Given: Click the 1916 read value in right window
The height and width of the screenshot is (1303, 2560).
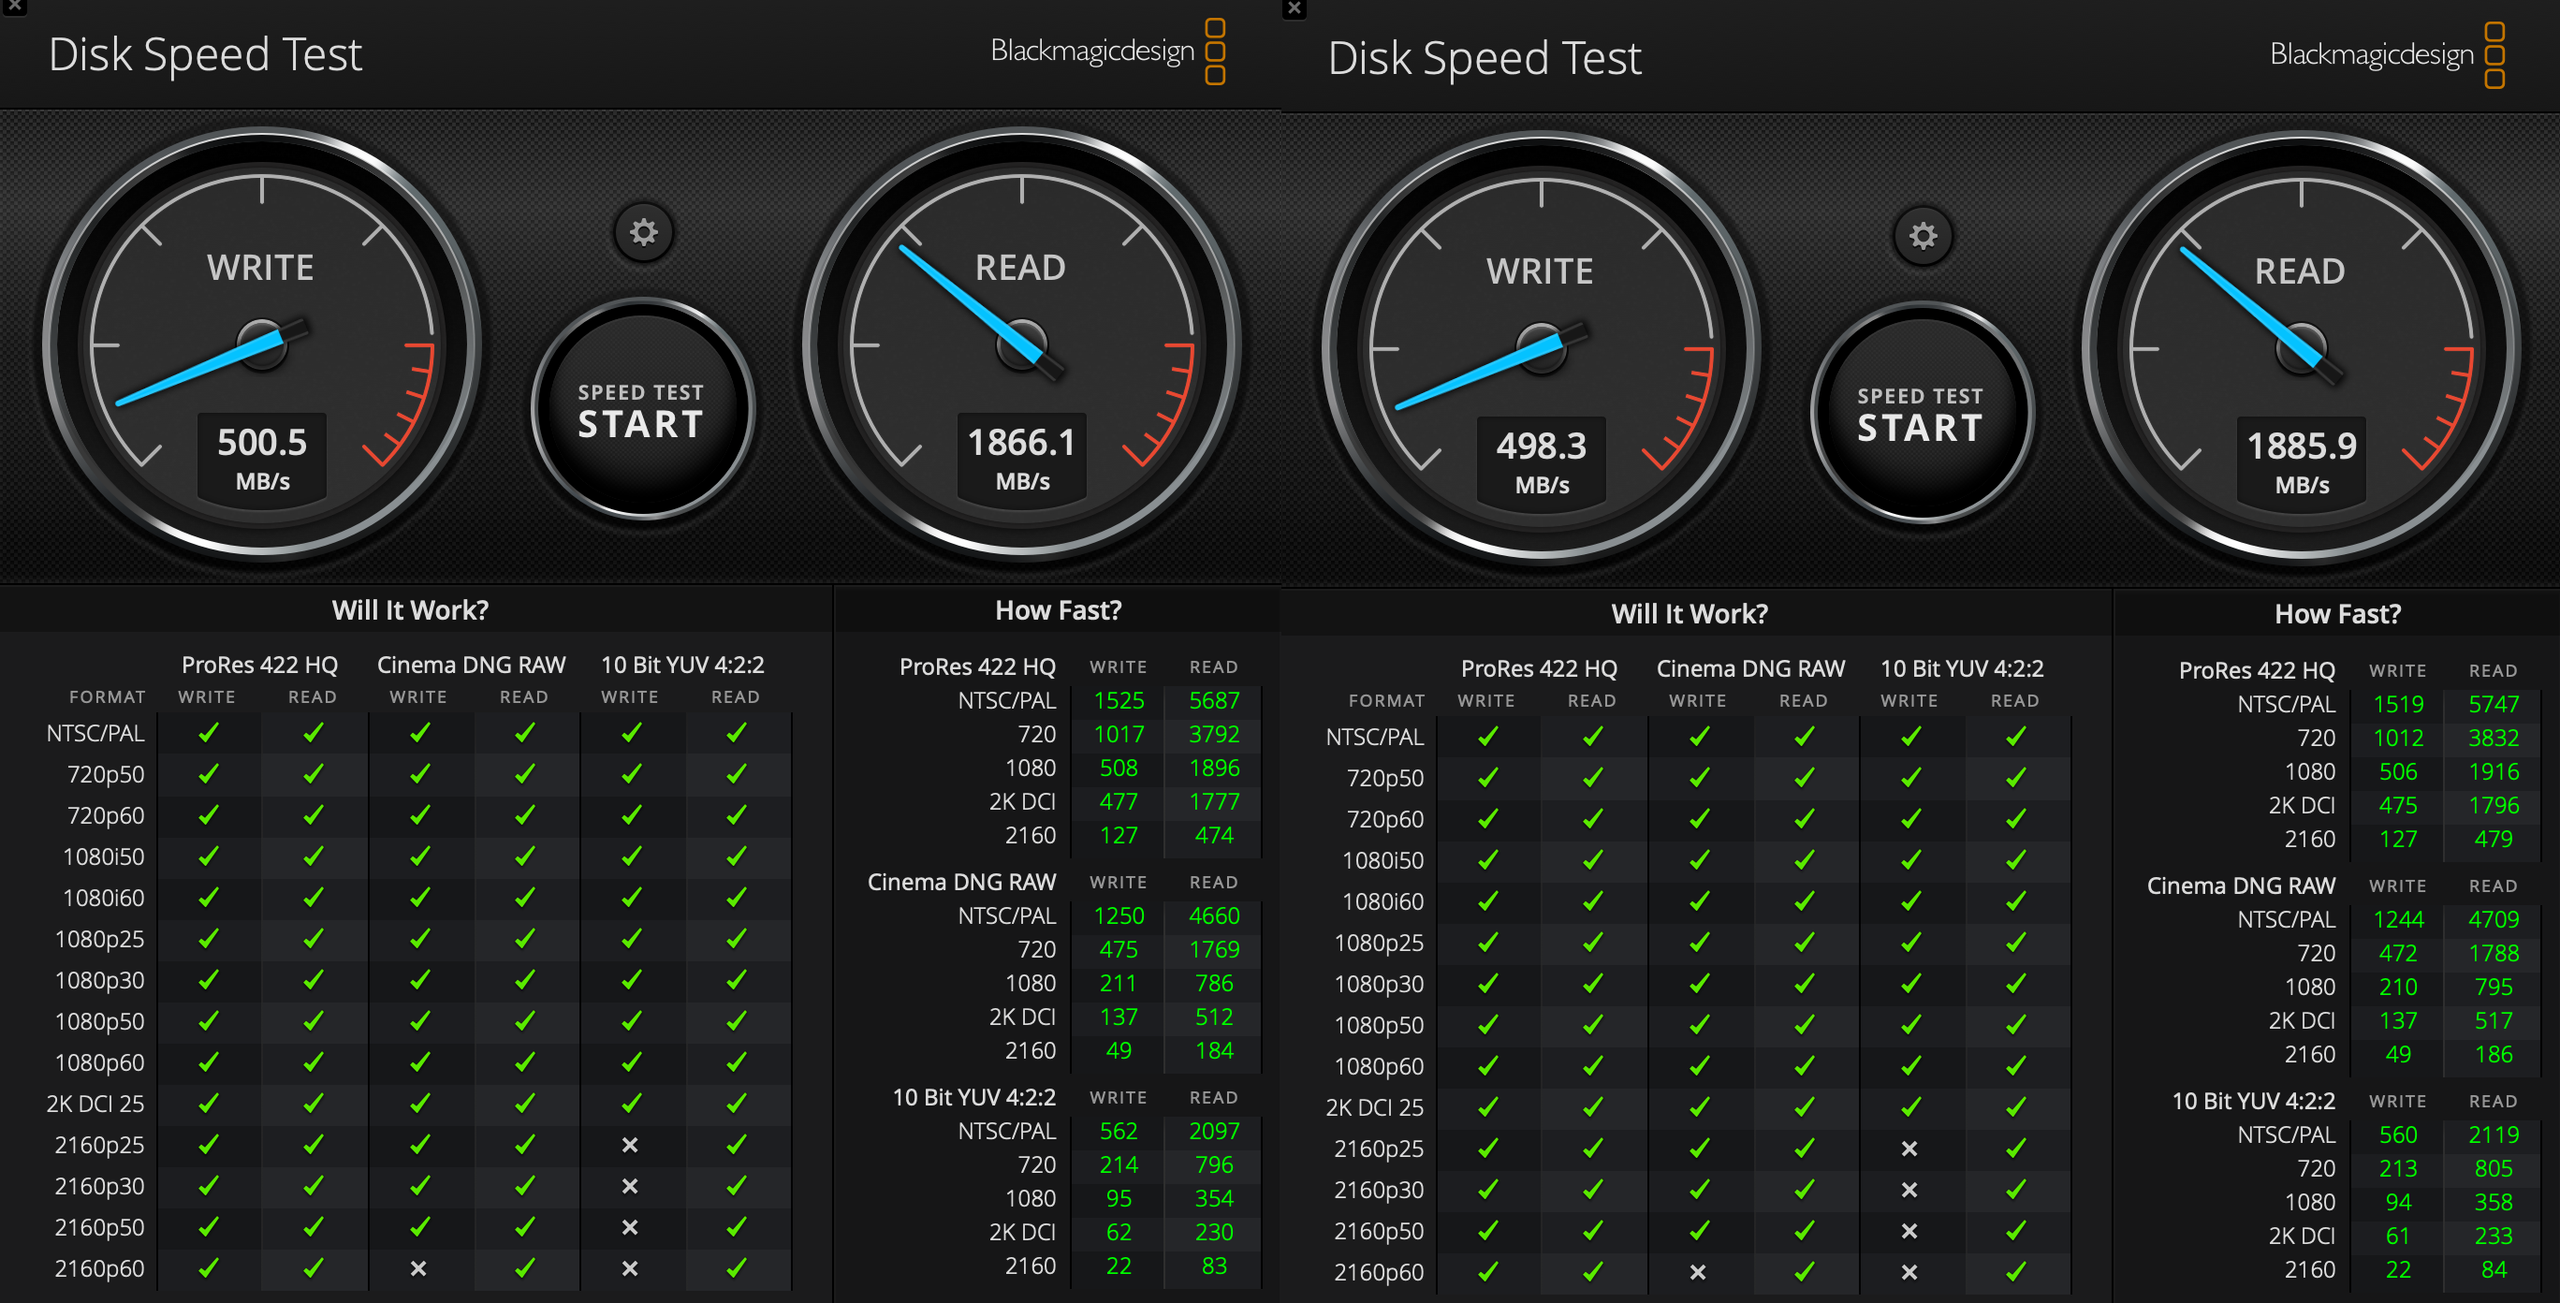Looking at the screenshot, I should (x=2493, y=772).
